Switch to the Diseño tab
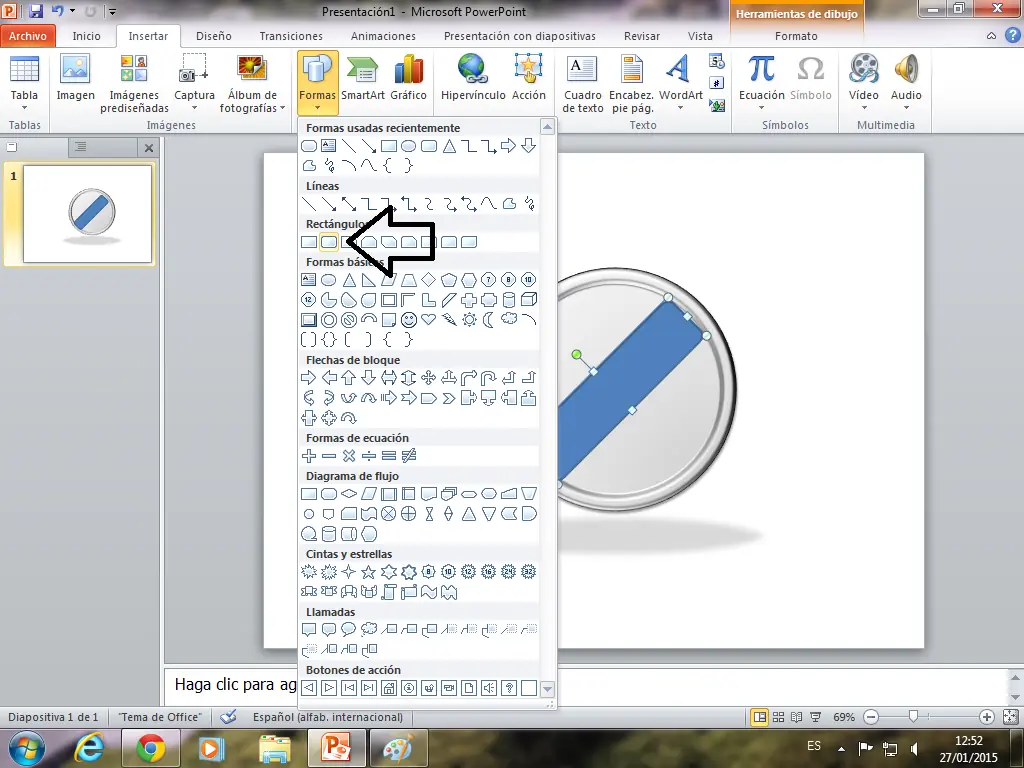The width and height of the screenshot is (1024, 768). click(x=214, y=36)
